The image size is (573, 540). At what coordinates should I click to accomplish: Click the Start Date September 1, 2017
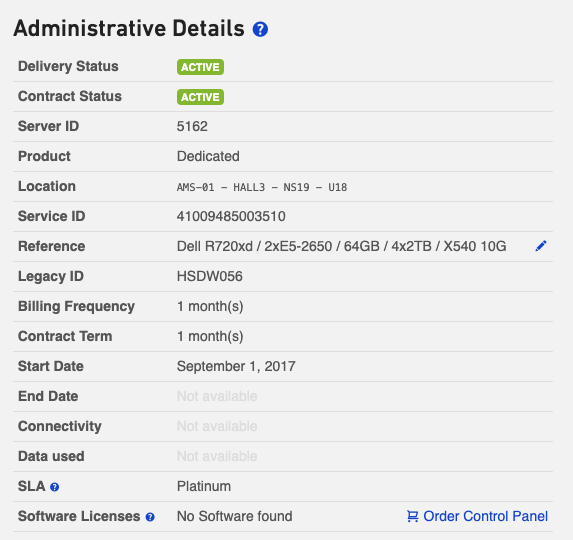click(x=236, y=366)
